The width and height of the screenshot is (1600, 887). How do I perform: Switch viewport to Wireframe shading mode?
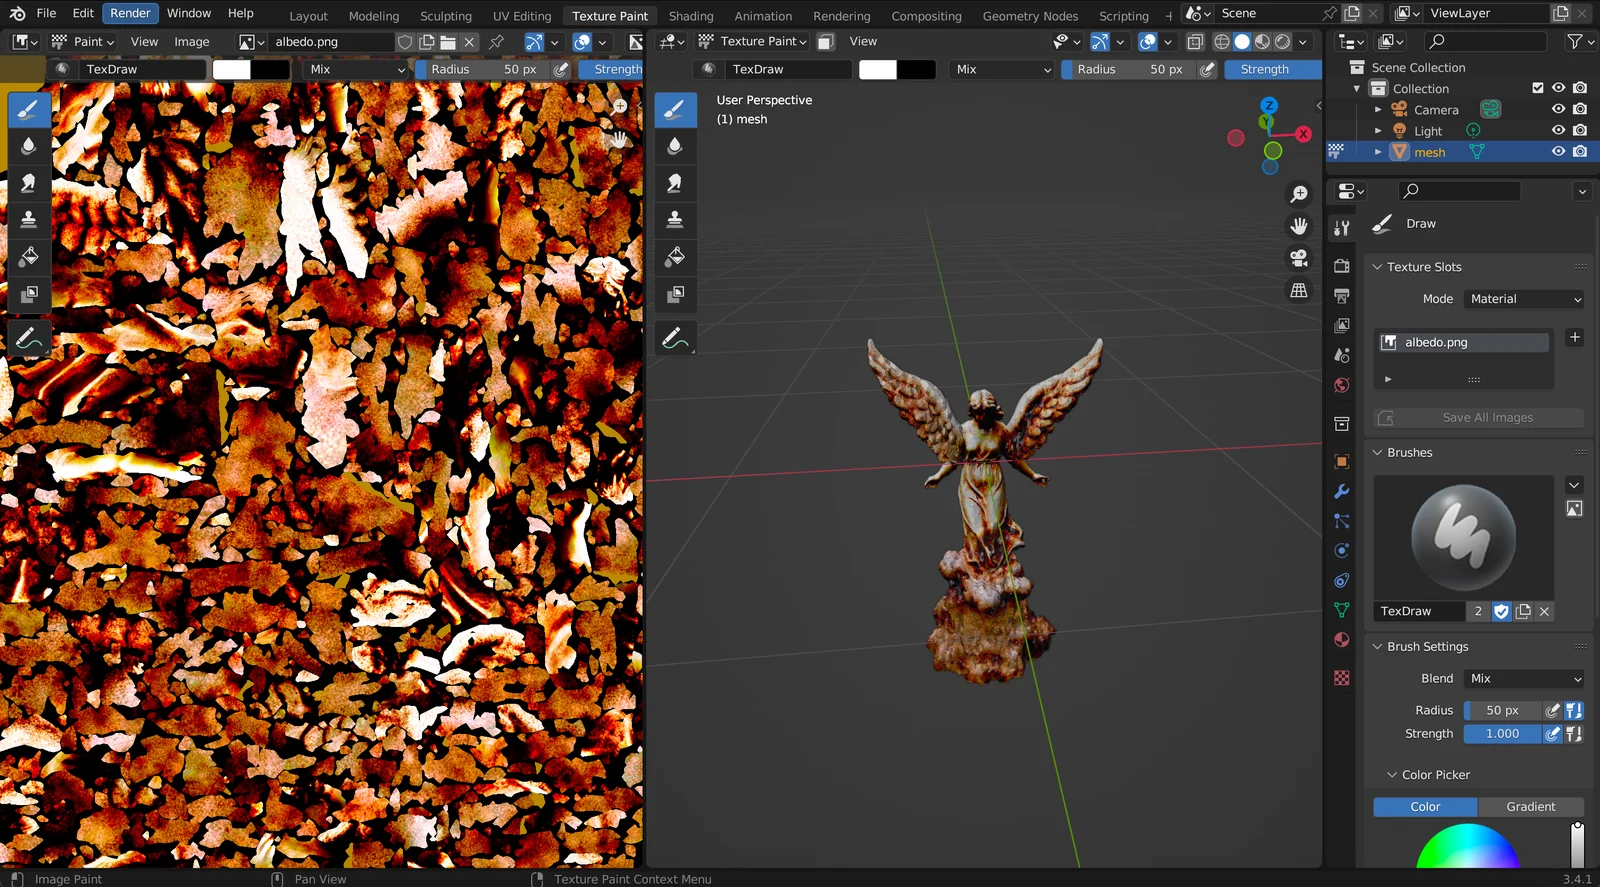(x=1222, y=42)
